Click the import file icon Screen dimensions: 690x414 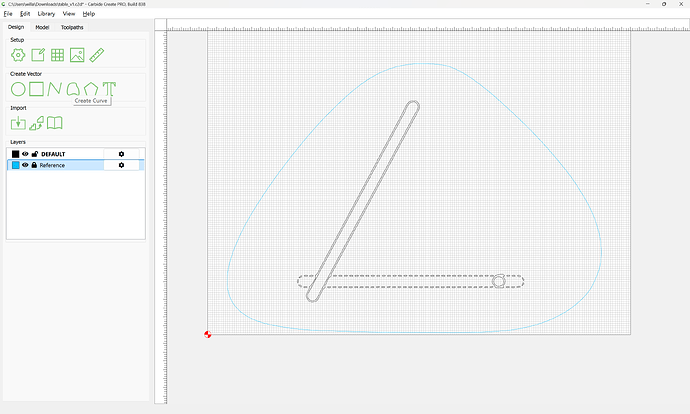pos(18,123)
